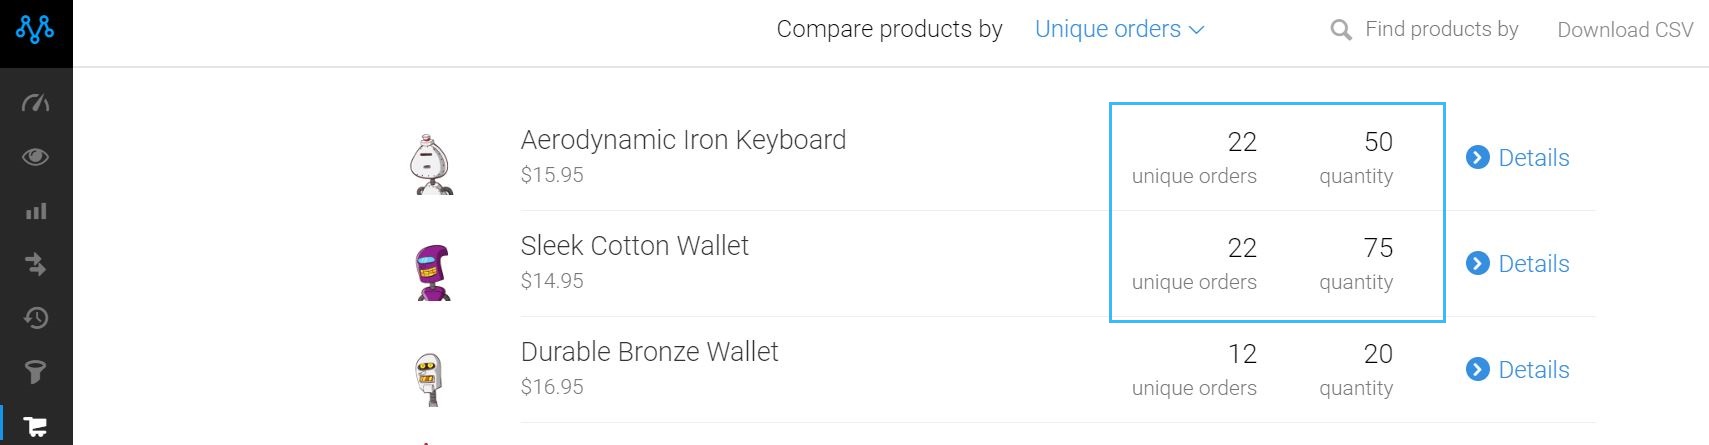Open the dashboard speedometer icon in sidebar
The width and height of the screenshot is (1709, 445).
(x=35, y=103)
